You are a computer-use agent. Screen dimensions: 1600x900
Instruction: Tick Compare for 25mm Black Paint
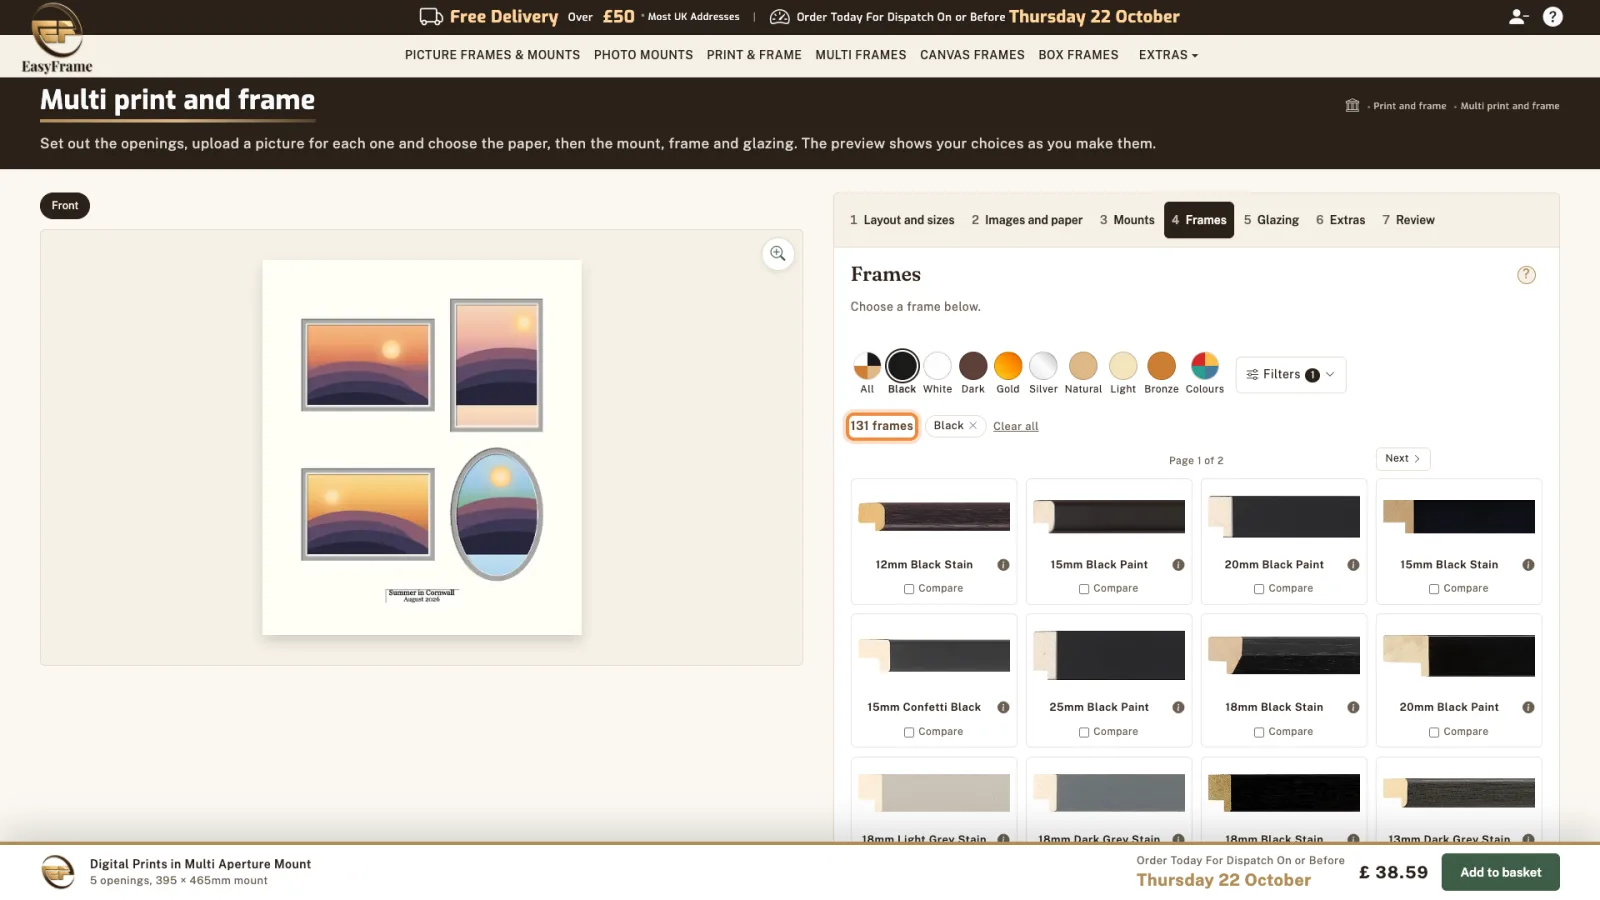tap(1084, 732)
